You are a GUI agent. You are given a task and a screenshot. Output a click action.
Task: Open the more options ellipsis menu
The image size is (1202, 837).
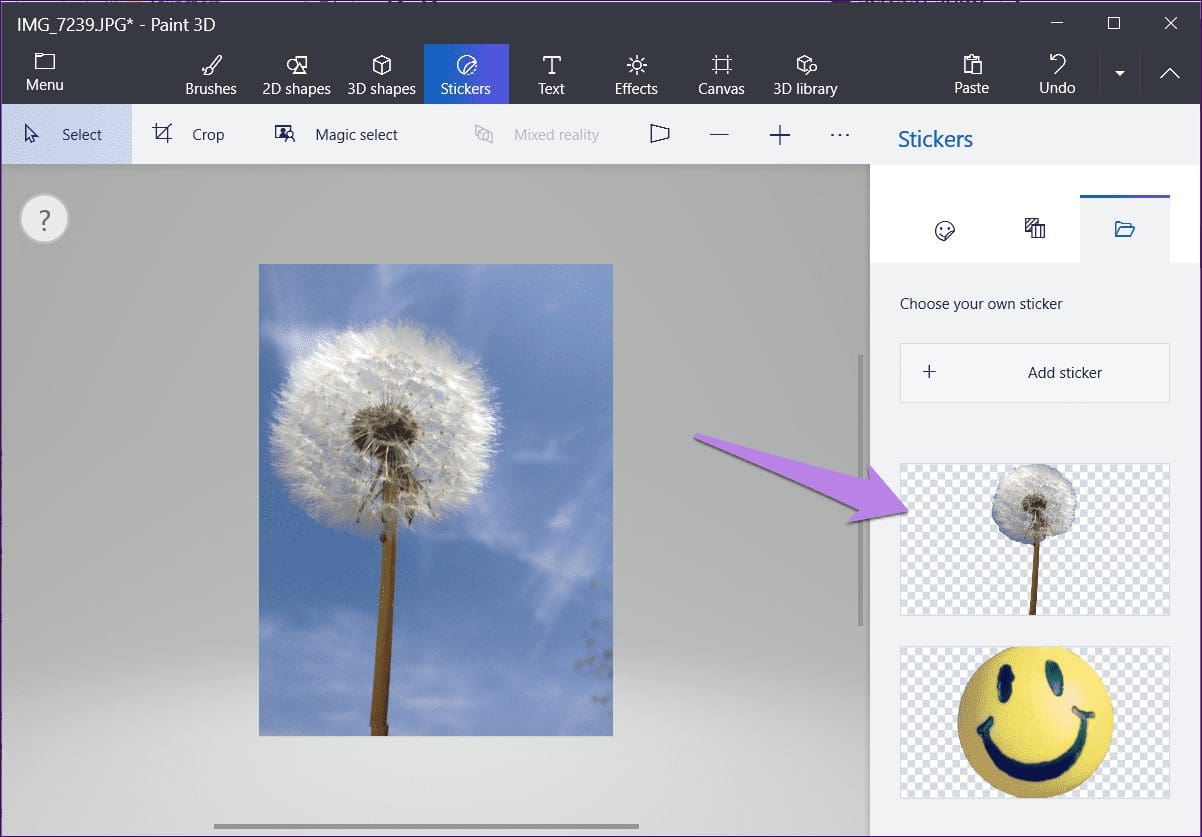pyautogui.click(x=840, y=134)
